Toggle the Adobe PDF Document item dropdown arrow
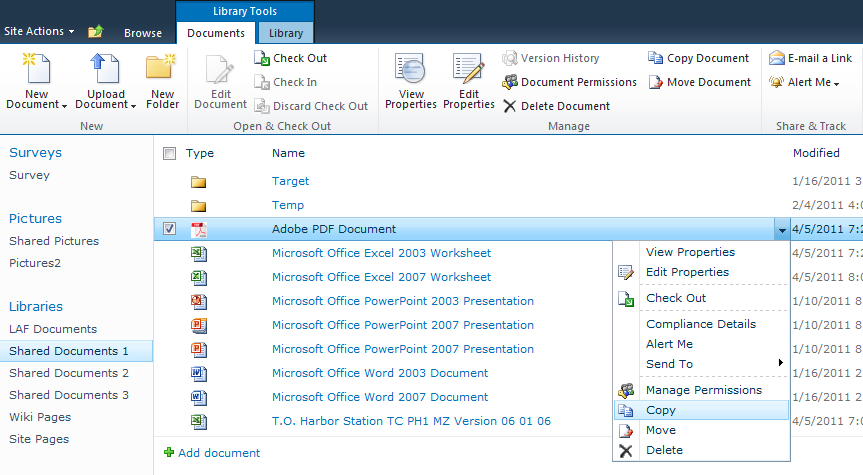This screenshot has width=863, height=475. pyautogui.click(x=782, y=230)
